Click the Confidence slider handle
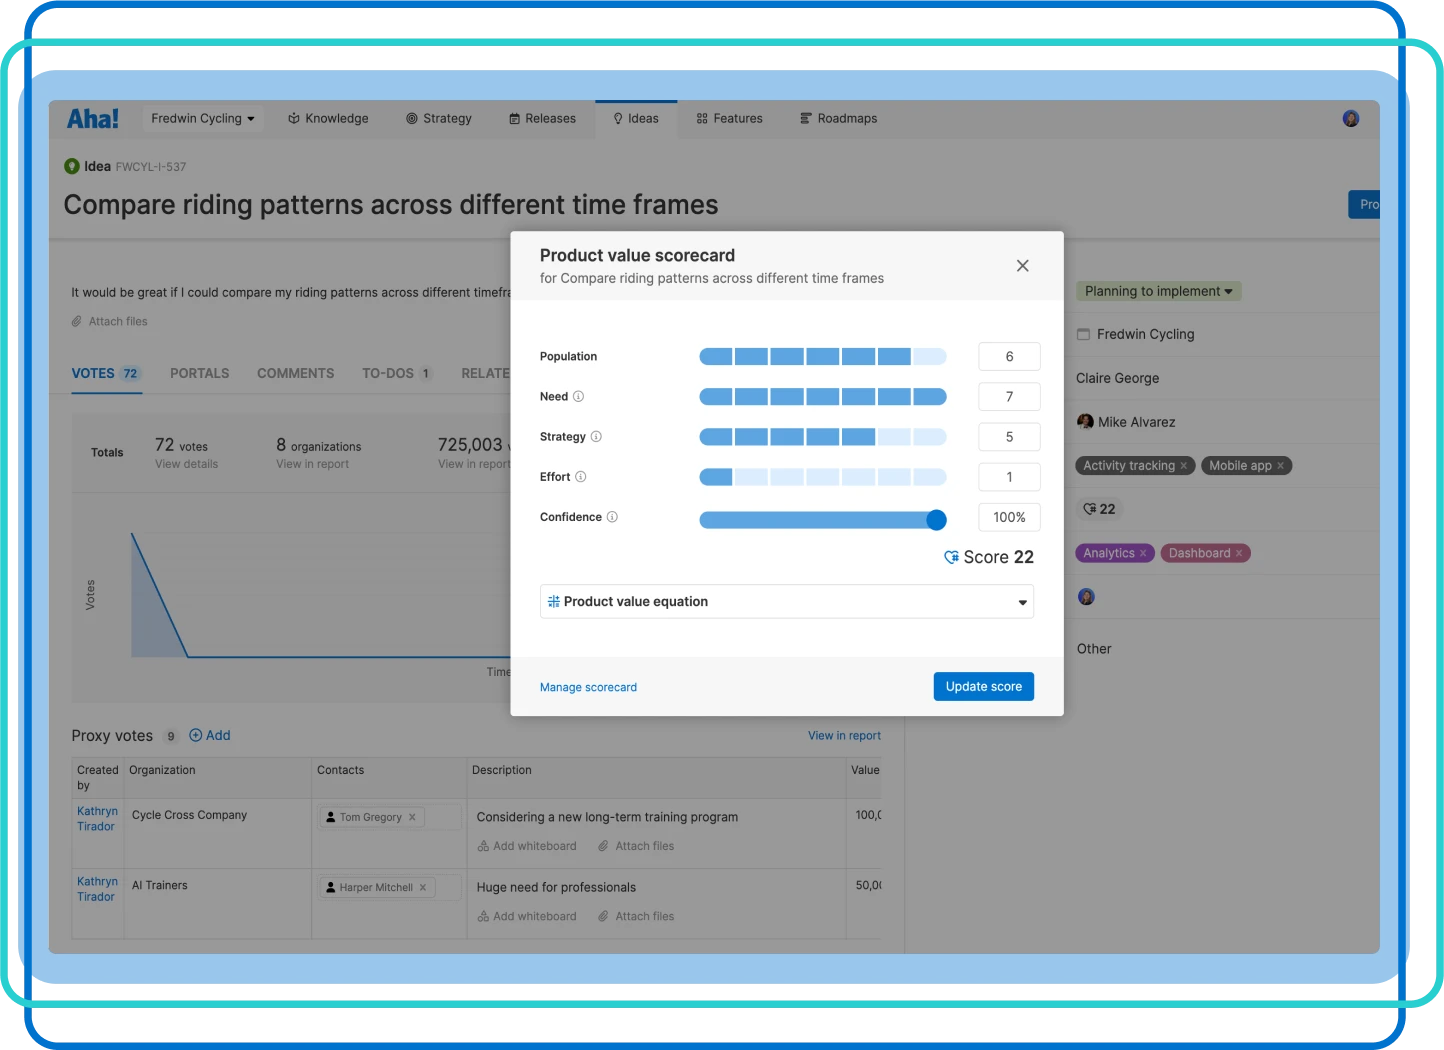 936,519
